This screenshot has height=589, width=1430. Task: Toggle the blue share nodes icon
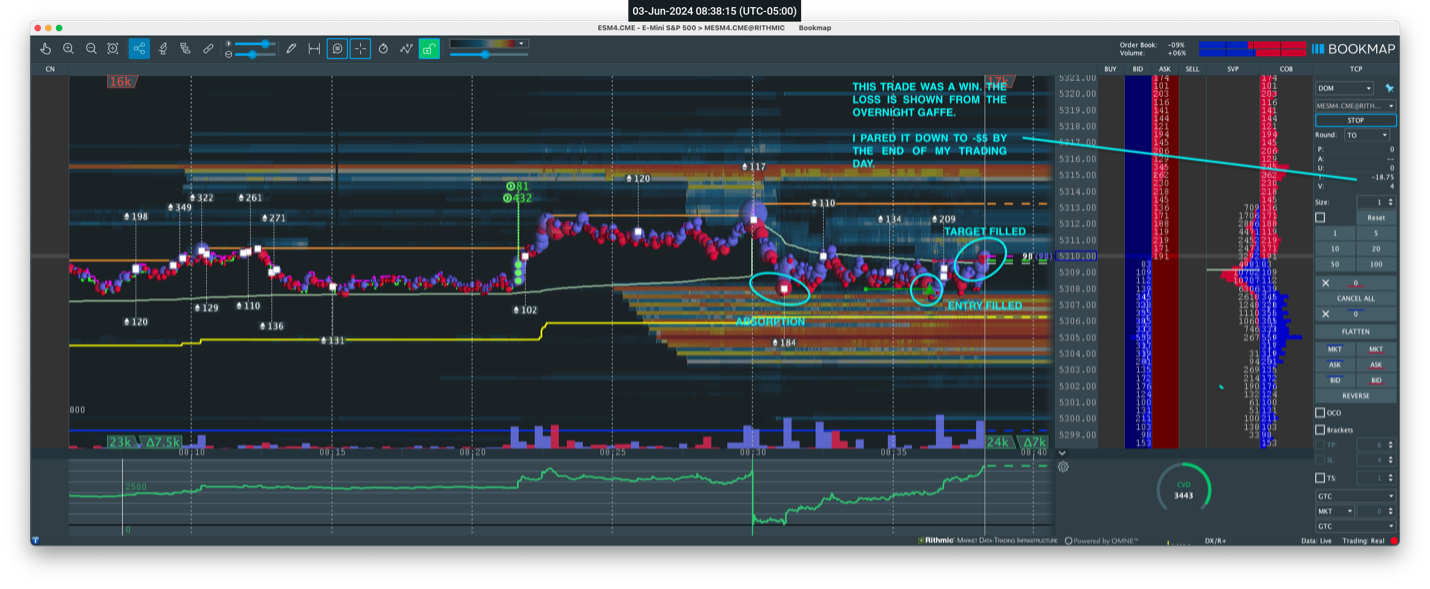point(139,48)
